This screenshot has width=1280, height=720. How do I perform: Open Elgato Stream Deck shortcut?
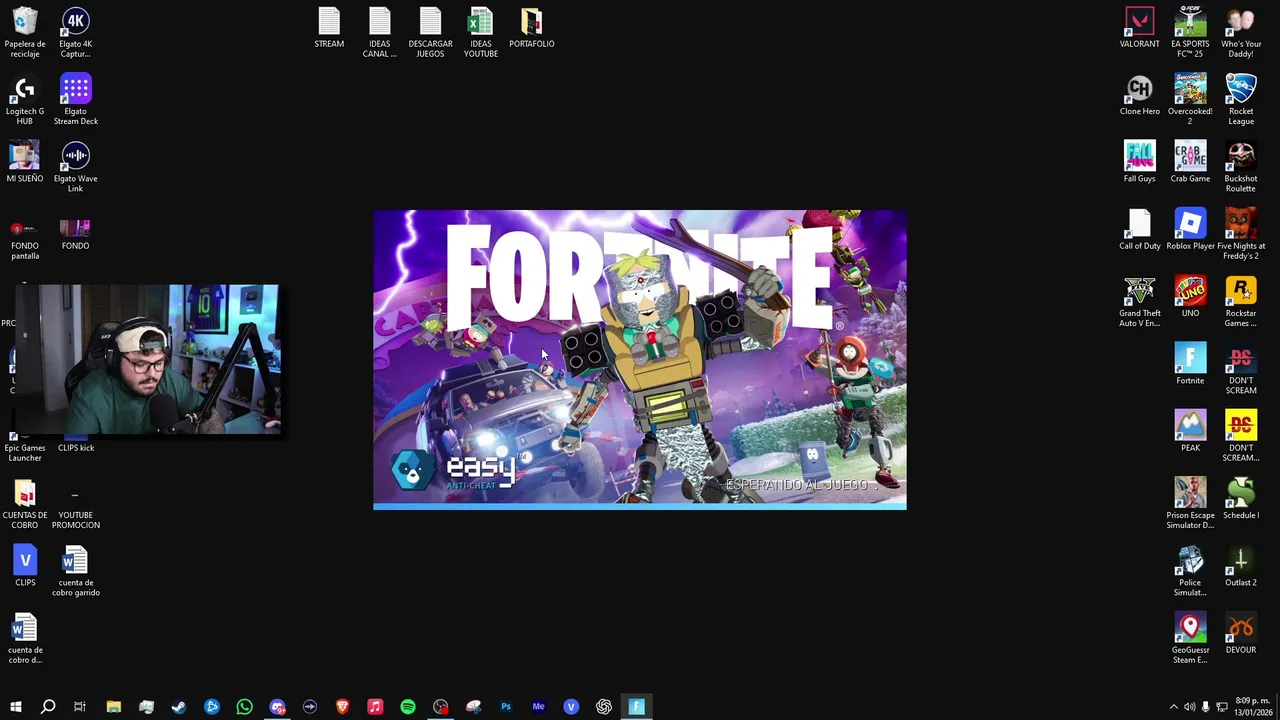click(75, 100)
